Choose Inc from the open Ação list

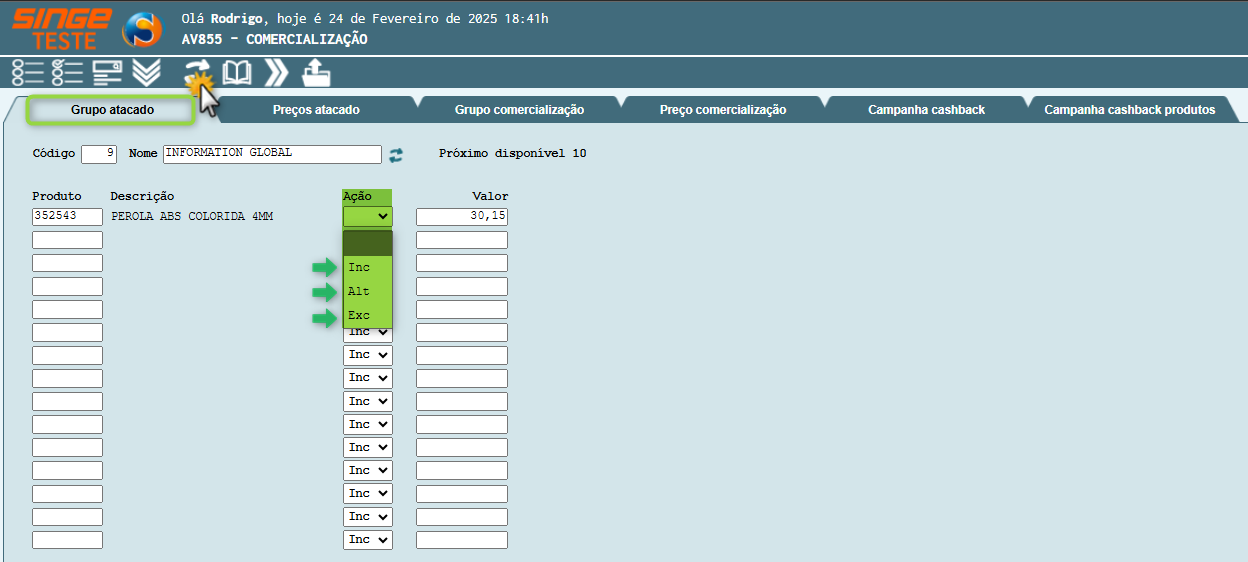click(x=367, y=268)
